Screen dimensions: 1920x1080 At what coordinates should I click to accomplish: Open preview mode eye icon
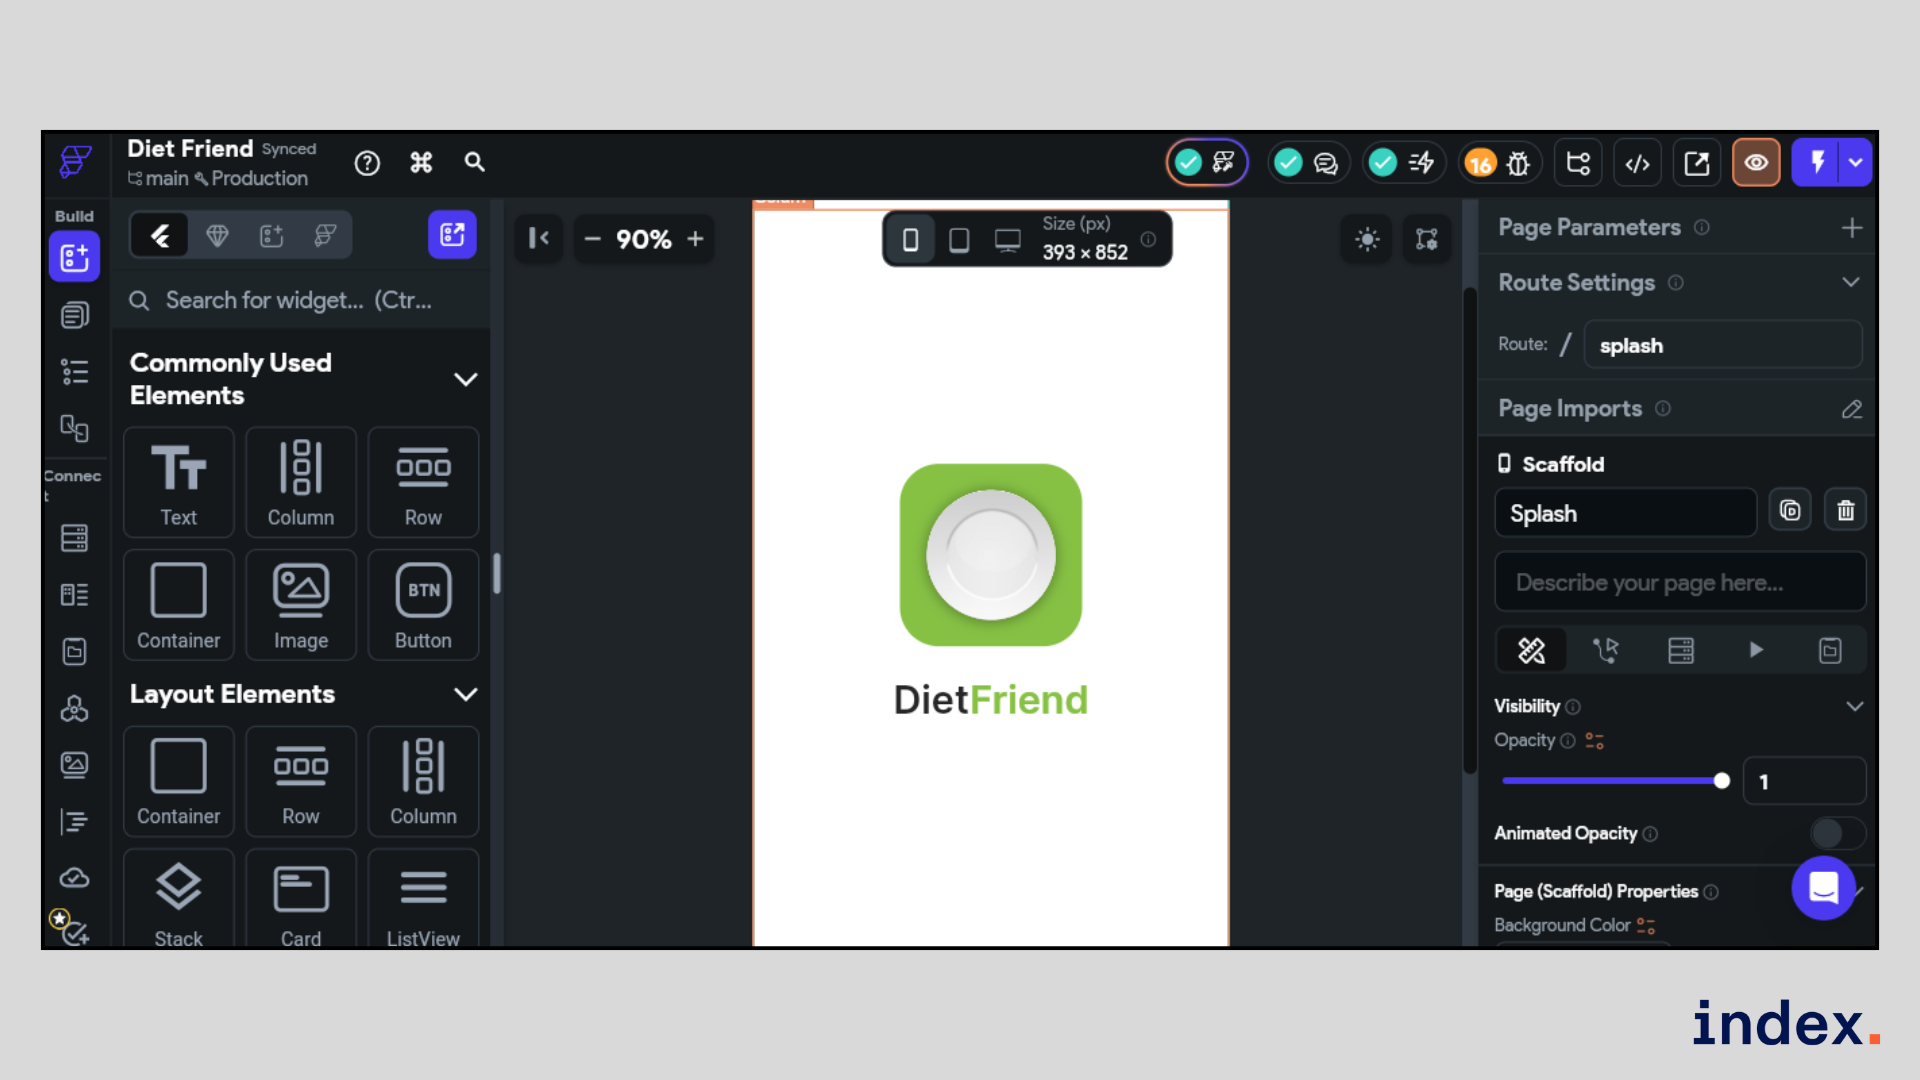1756,163
